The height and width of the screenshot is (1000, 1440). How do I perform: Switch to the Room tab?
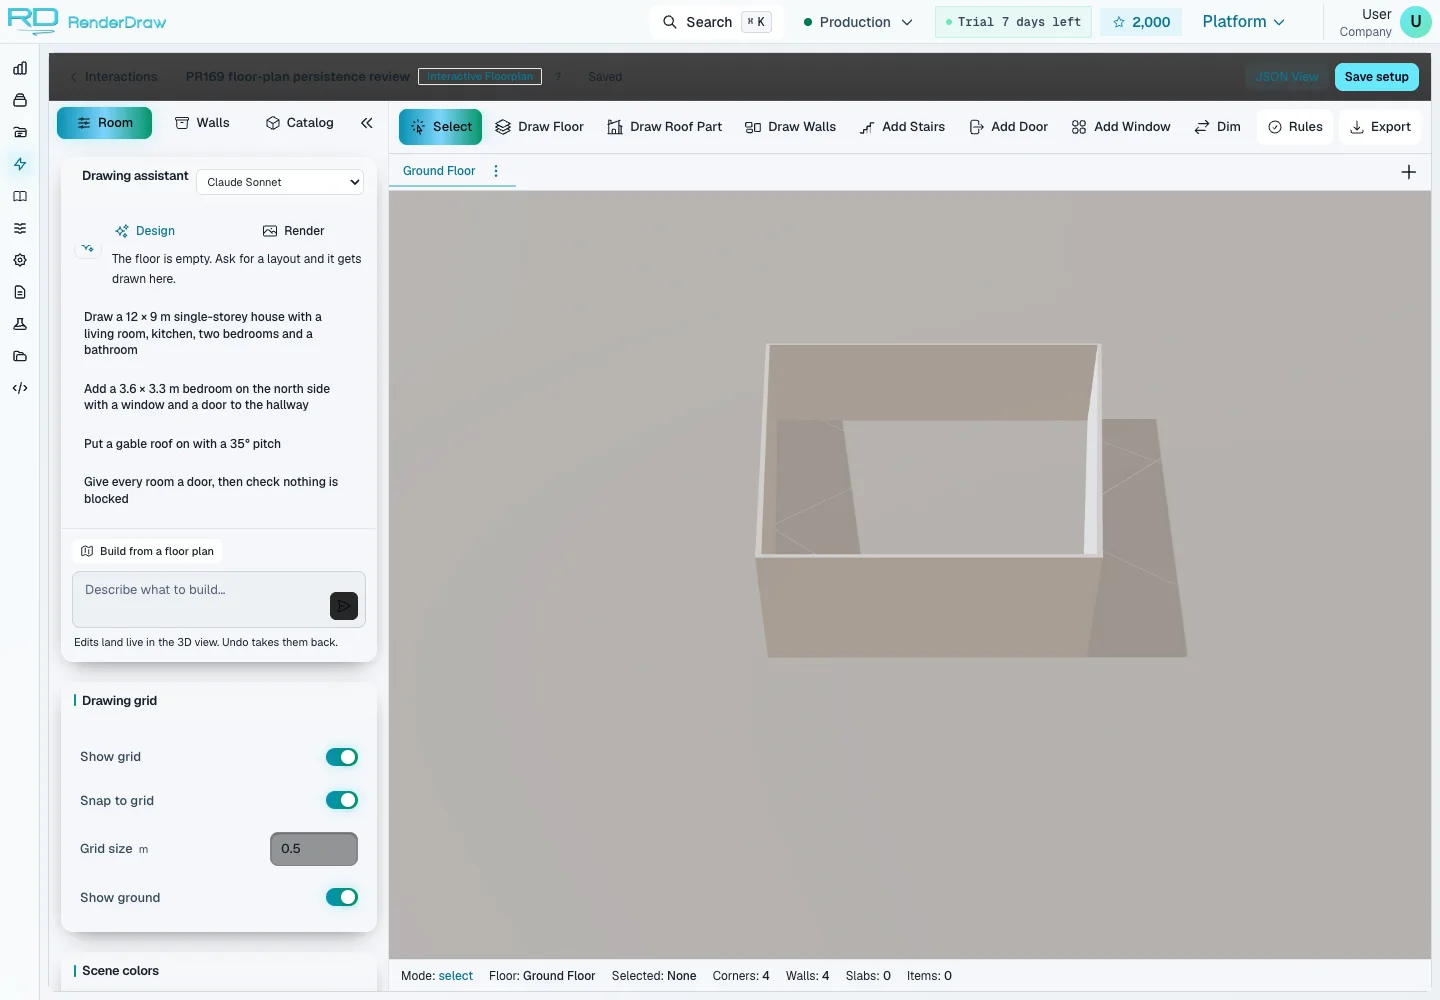105,123
